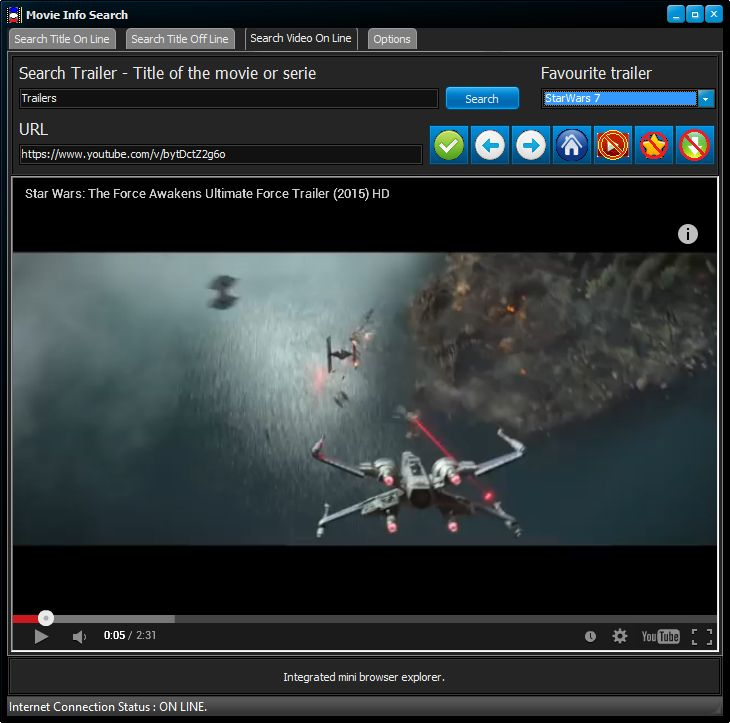Click the crossed-out play video icon
Image resolution: width=730 pixels, height=723 pixels.
click(613, 145)
